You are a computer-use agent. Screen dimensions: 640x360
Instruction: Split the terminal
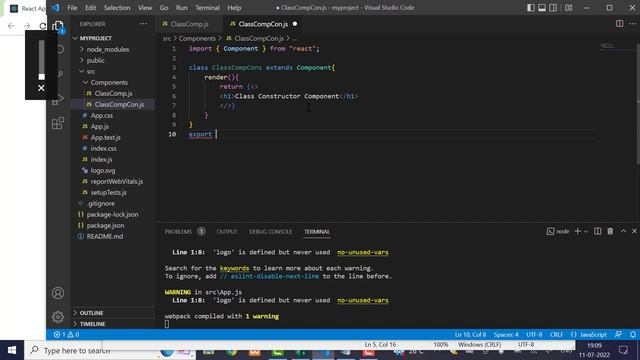(598, 231)
